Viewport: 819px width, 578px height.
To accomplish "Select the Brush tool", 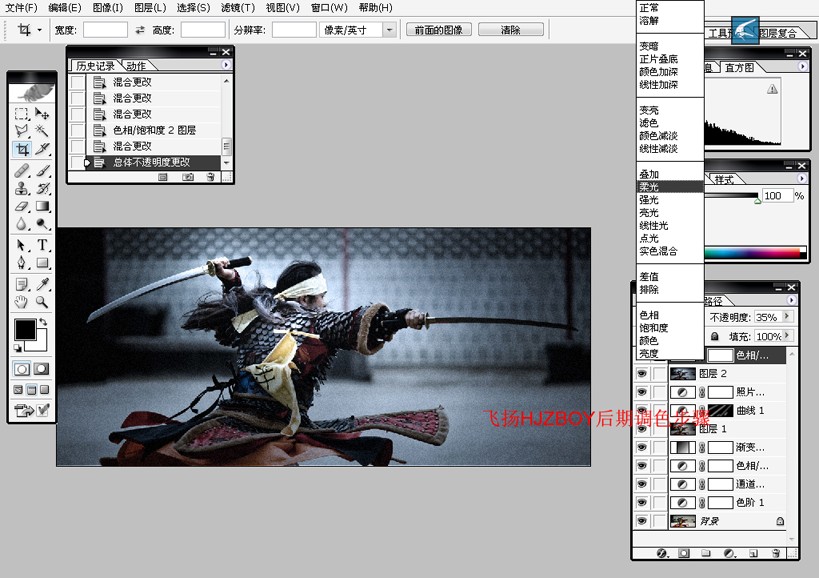I will (x=42, y=171).
